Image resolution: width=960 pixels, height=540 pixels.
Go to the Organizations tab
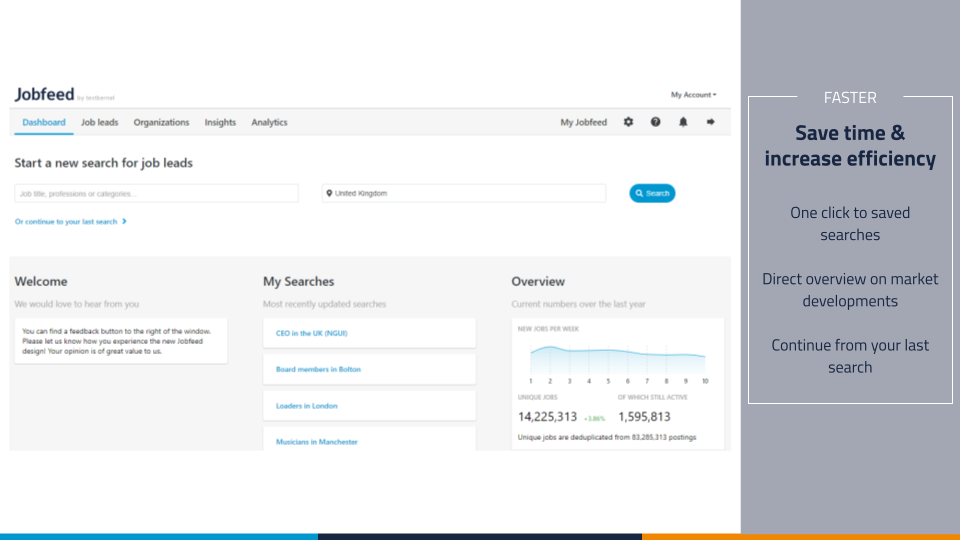[x=161, y=122]
